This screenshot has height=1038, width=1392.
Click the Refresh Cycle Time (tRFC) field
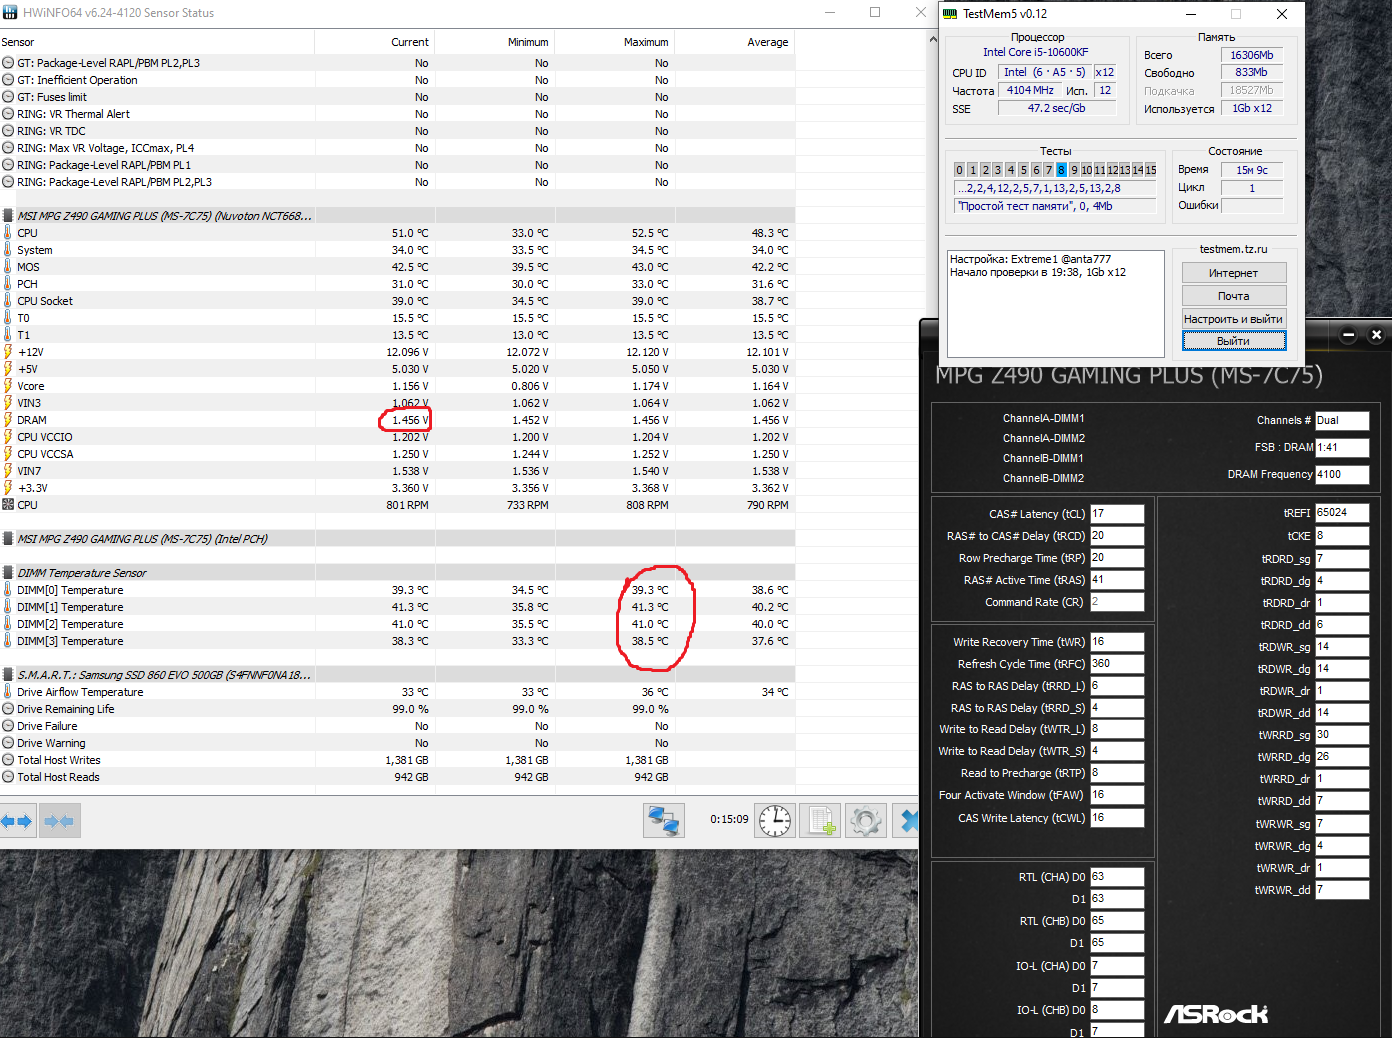tap(1117, 664)
